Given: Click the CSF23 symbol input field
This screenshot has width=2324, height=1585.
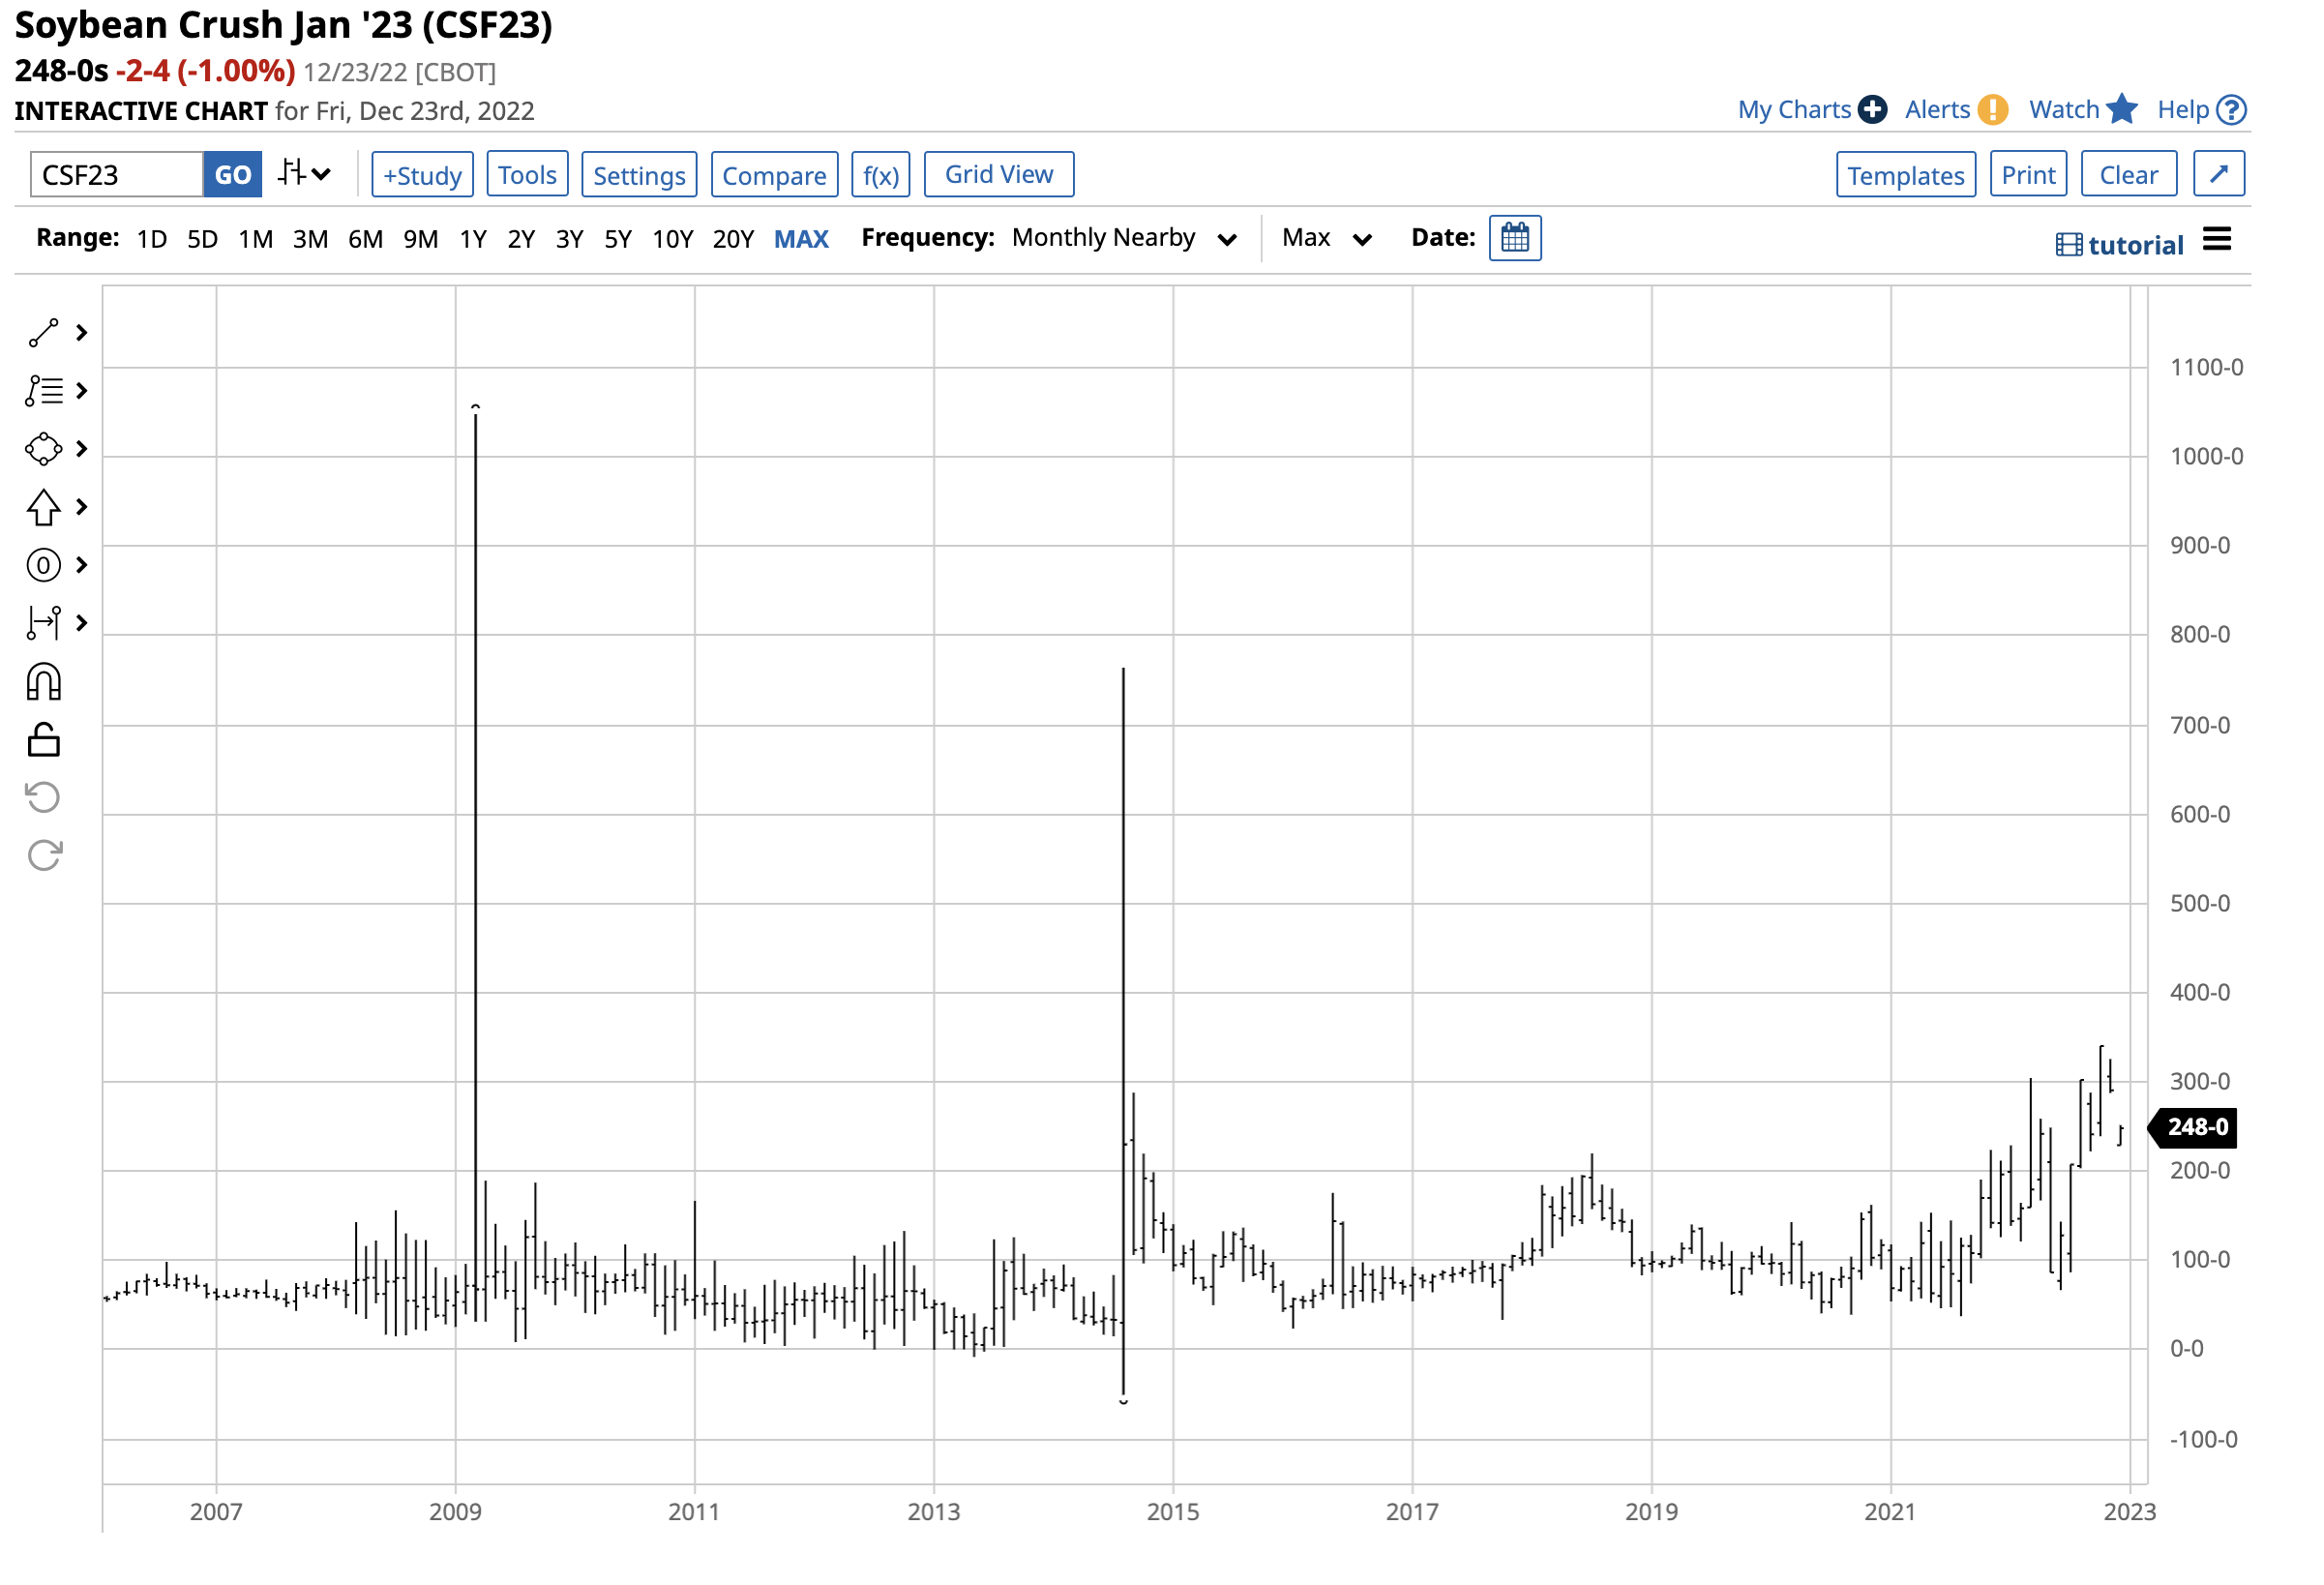Looking at the screenshot, I should [116, 175].
